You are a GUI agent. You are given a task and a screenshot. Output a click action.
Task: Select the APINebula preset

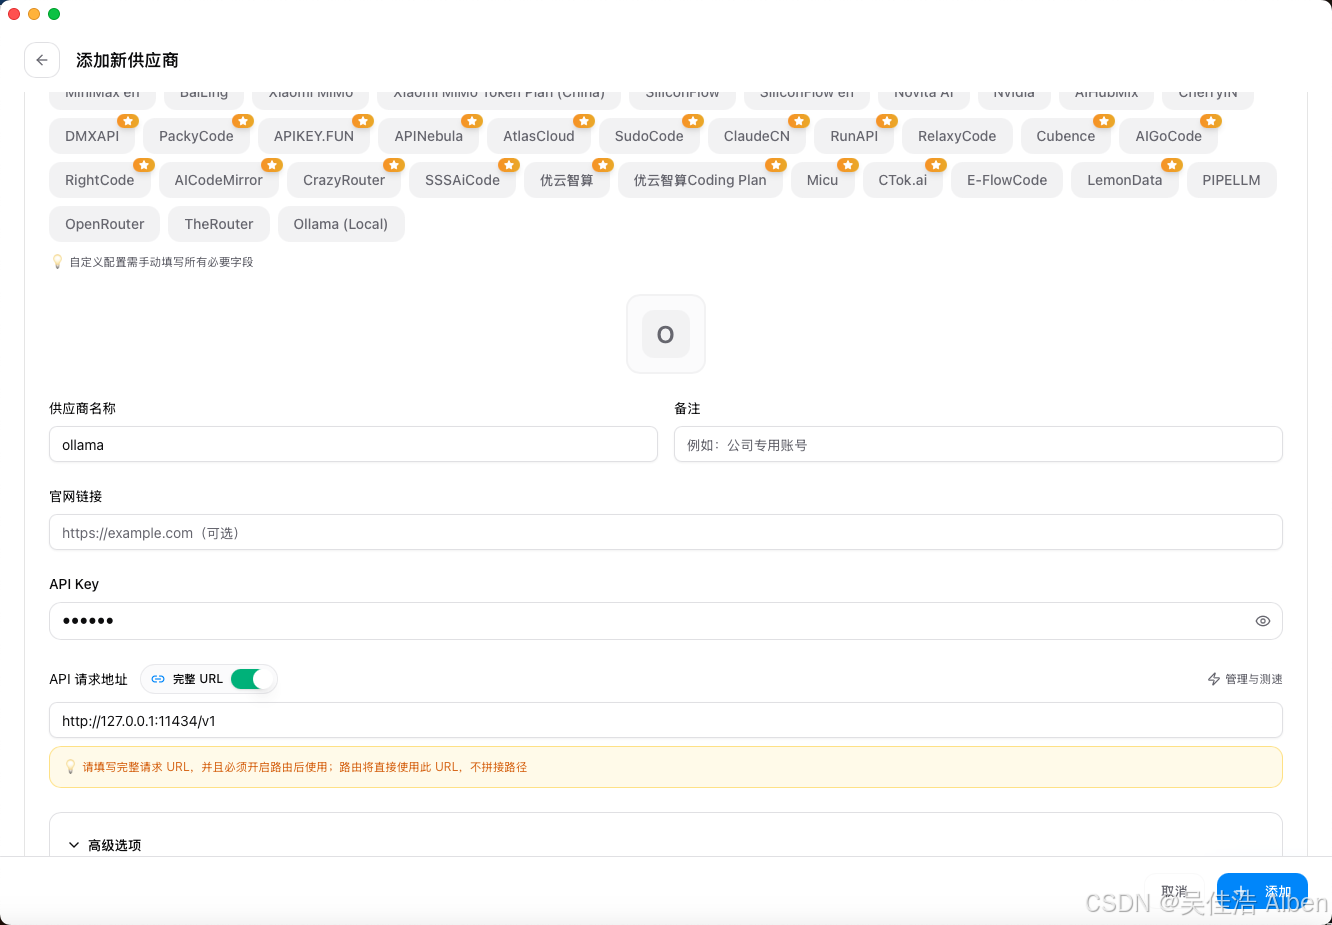coord(428,136)
